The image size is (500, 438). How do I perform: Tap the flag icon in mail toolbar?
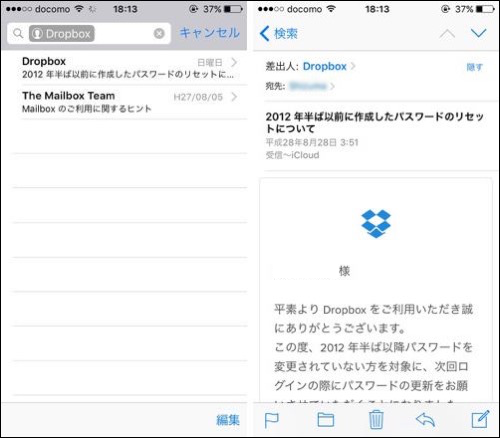pyautogui.click(x=271, y=420)
